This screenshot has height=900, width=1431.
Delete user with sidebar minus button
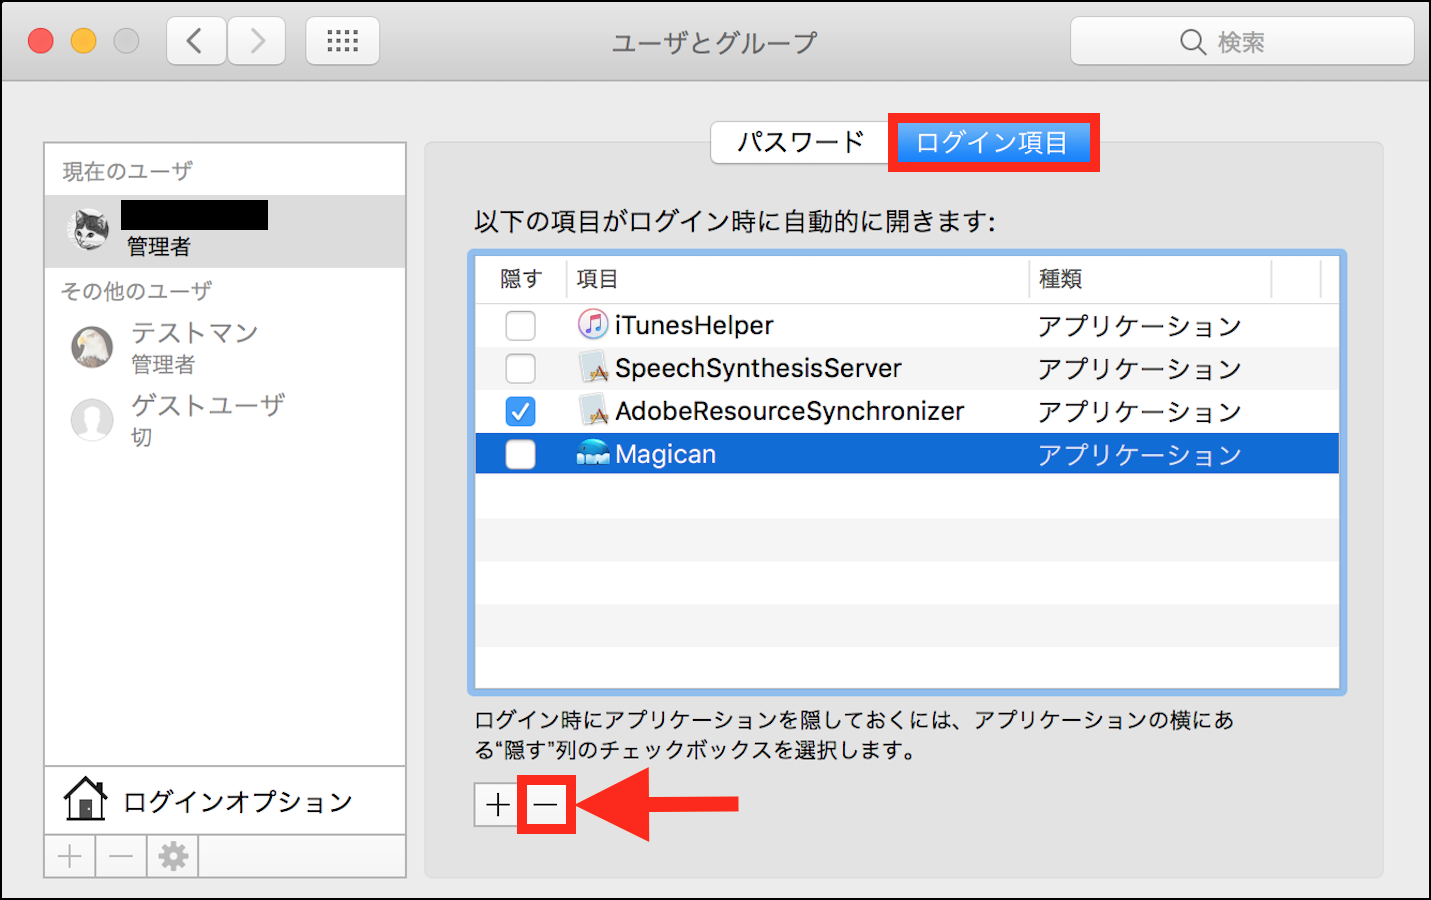[x=121, y=856]
